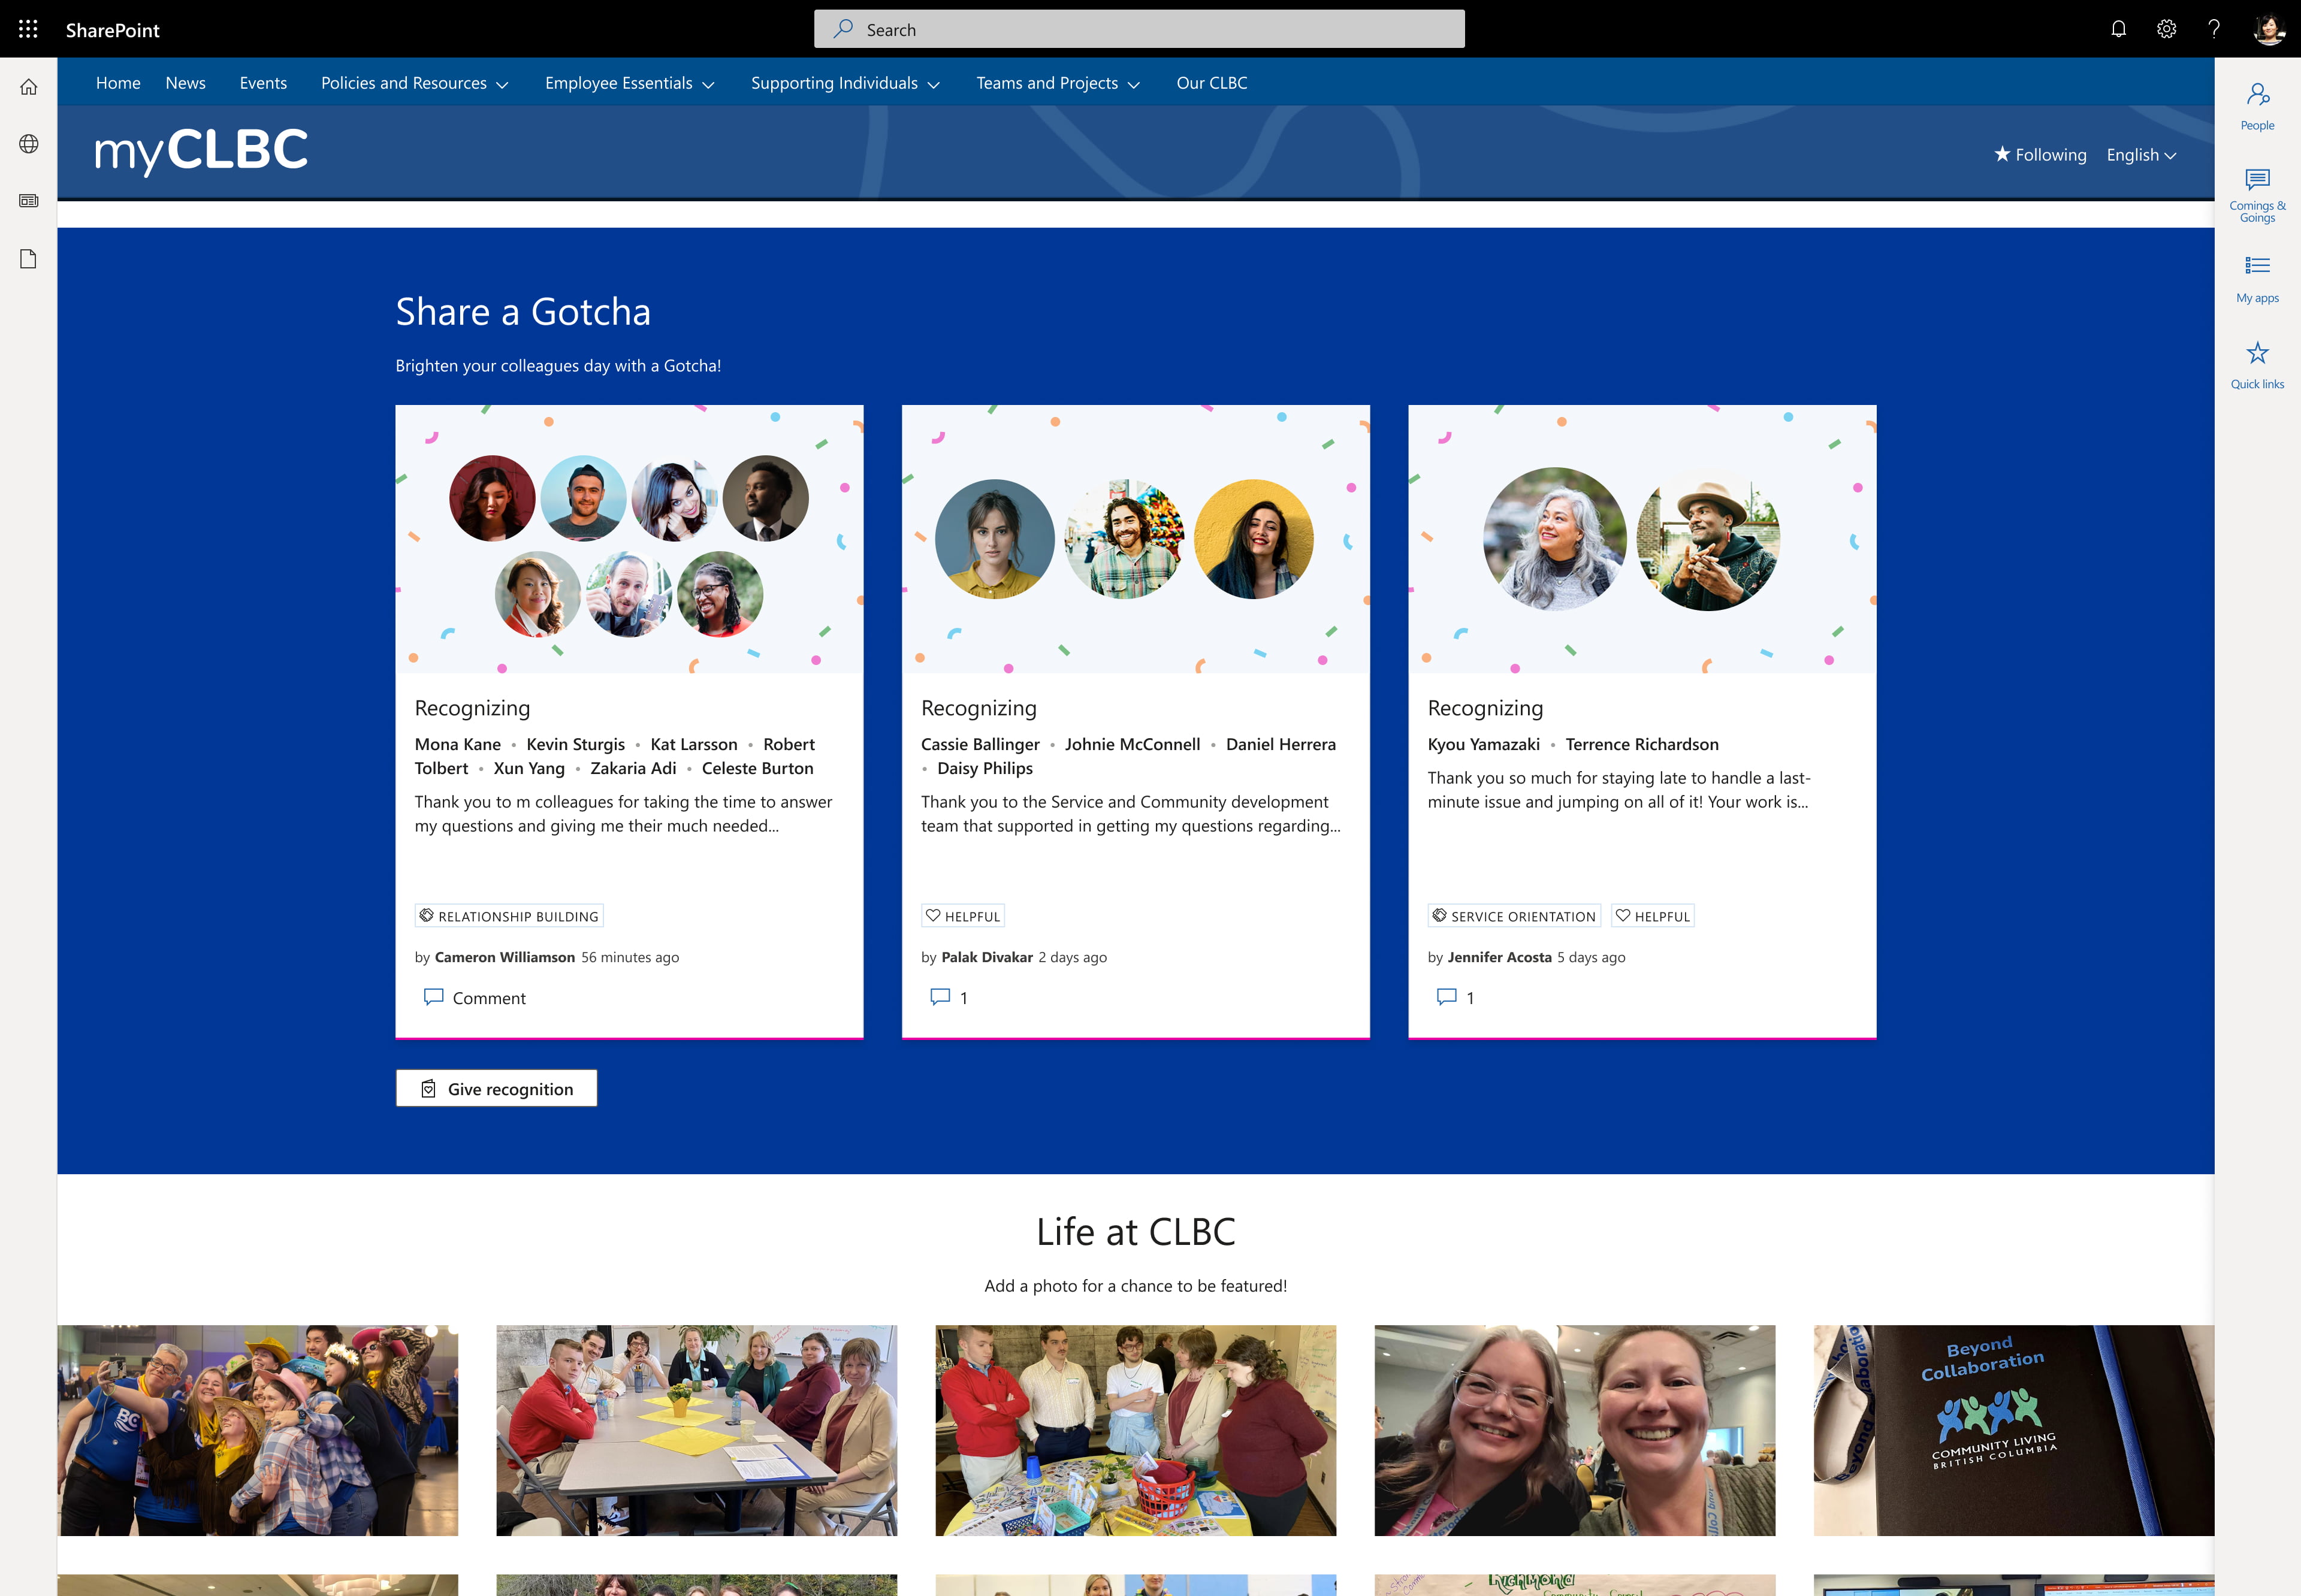Open SharePoint settings gear
The height and width of the screenshot is (1596, 2301).
2167,29
